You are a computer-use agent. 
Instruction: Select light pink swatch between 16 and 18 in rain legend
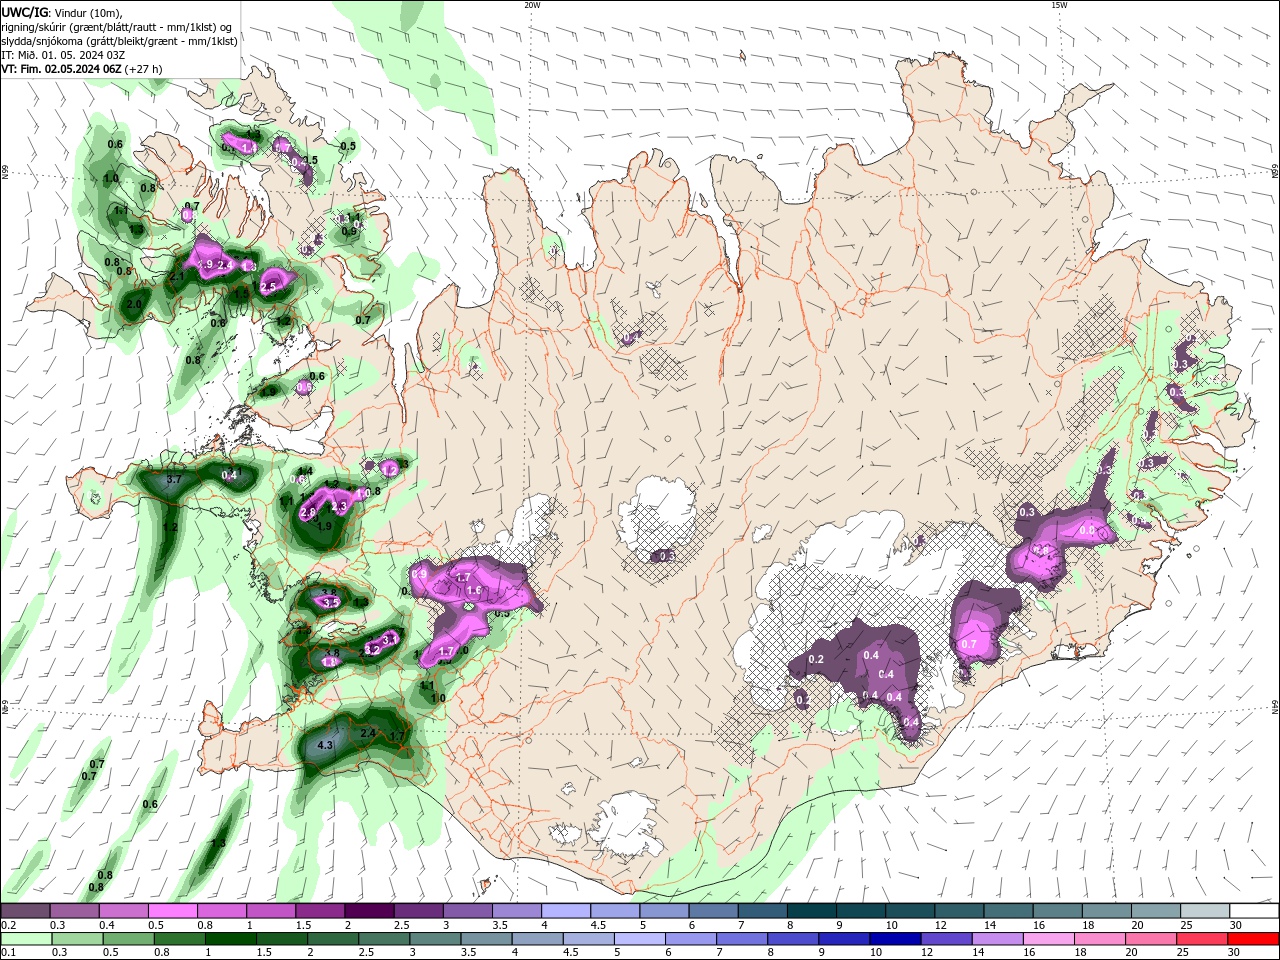point(1047,939)
